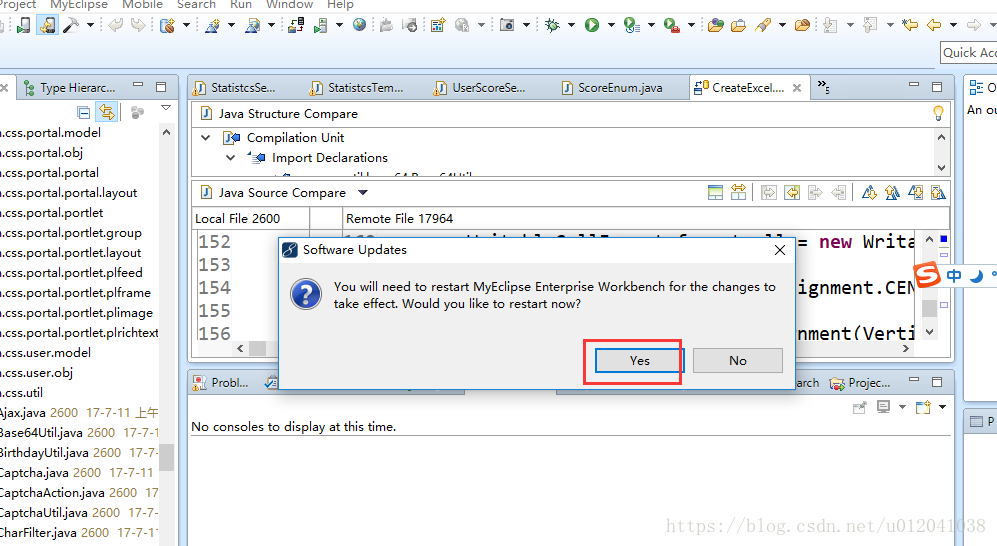Click inside Quick Access field
This screenshot has width=997, height=546.
click(x=968, y=53)
